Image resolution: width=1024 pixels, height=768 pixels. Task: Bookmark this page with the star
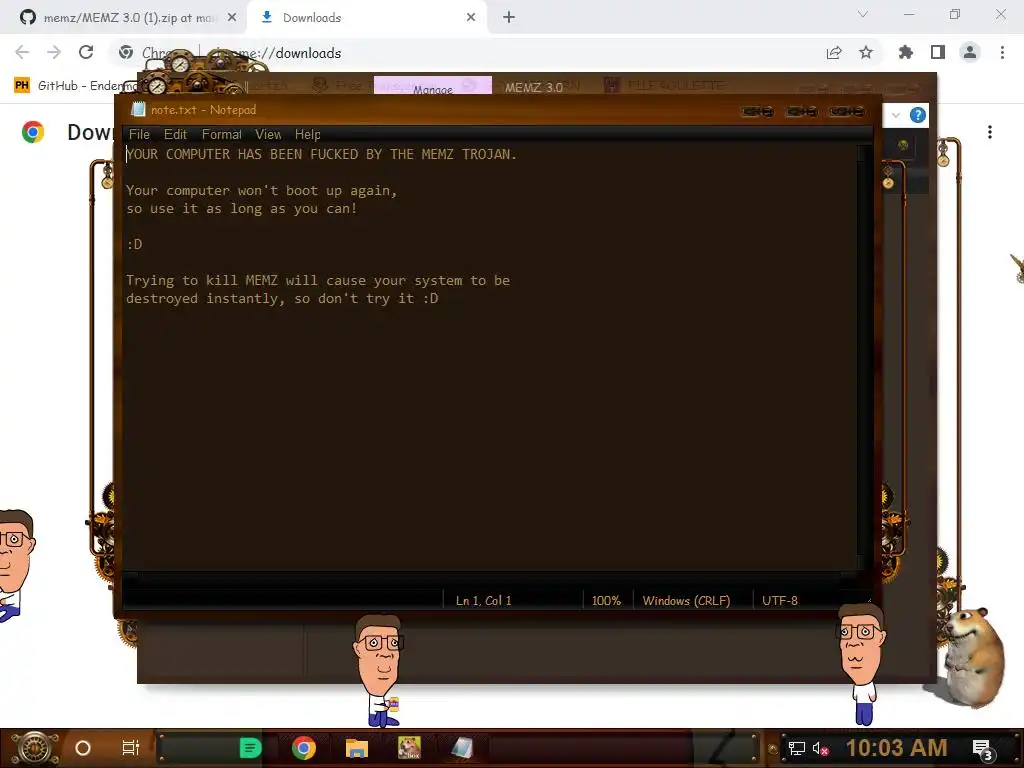coord(866,53)
